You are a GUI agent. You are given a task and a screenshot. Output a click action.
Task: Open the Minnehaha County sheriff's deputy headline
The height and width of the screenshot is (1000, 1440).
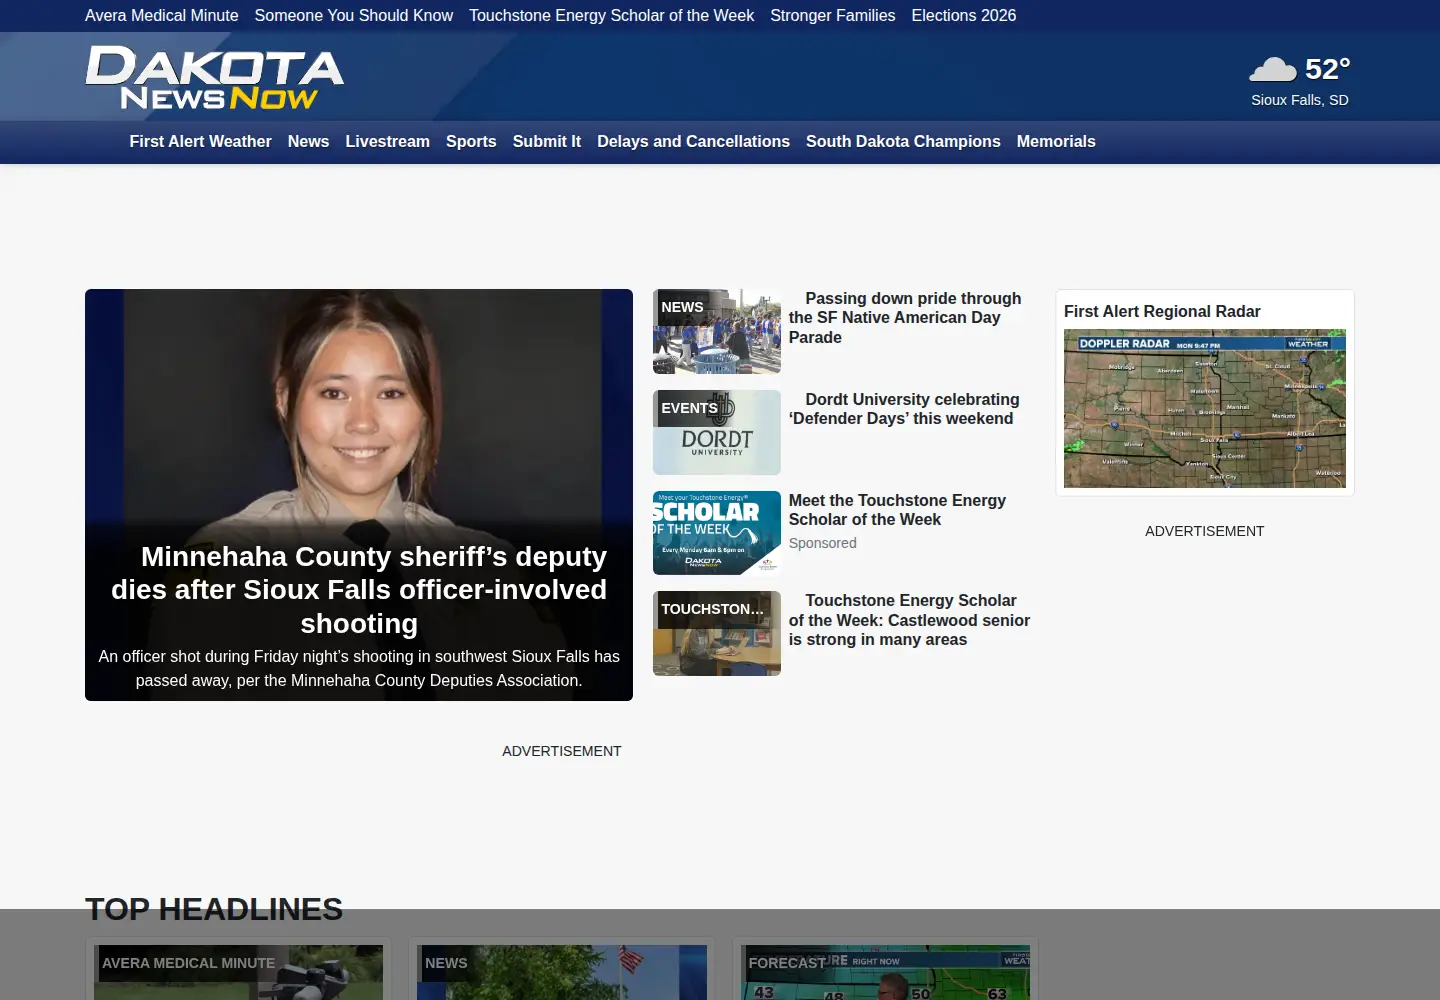pos(359,590)
